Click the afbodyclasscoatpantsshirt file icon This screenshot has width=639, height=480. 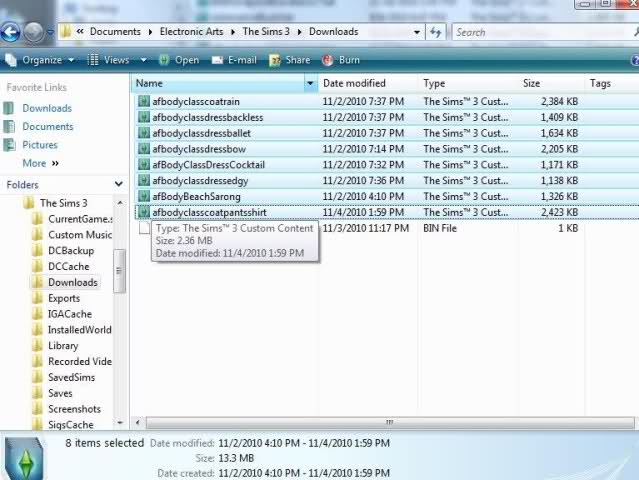[x=143, y=212]
